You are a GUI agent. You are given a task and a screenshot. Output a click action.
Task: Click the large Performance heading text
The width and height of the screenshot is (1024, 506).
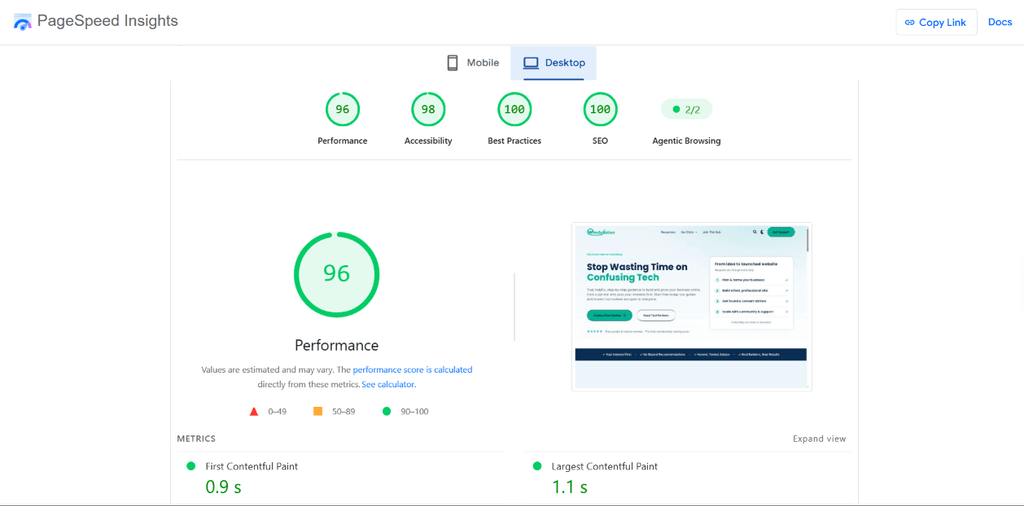336,345
